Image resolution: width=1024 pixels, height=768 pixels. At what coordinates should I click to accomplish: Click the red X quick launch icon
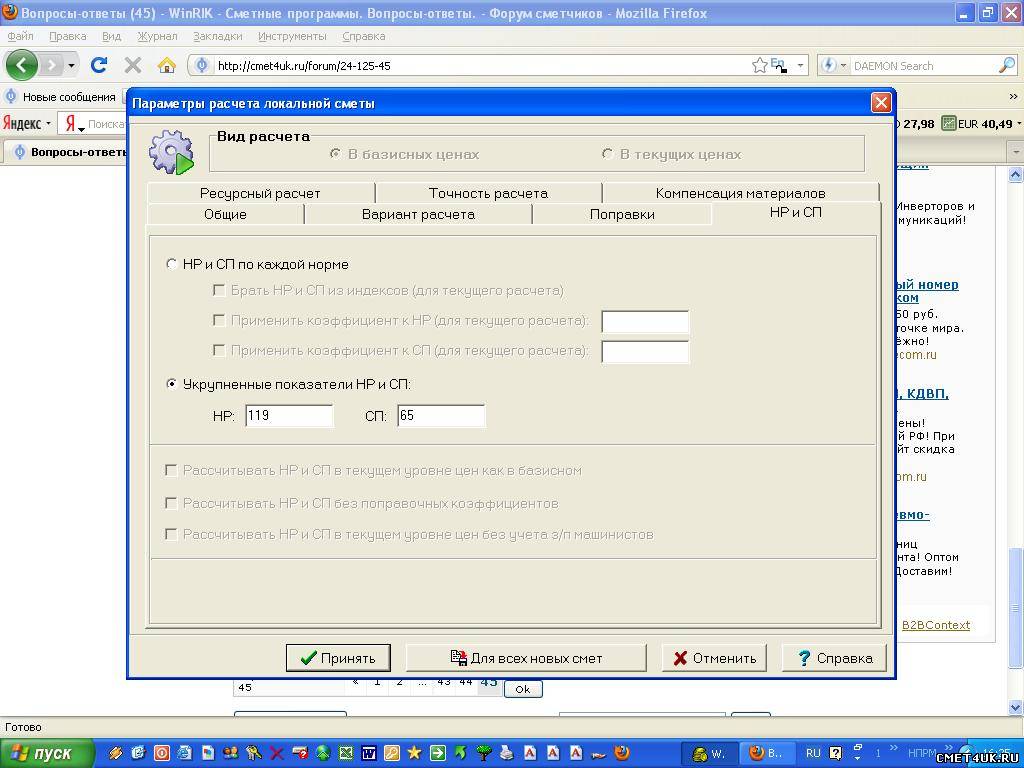277,753
